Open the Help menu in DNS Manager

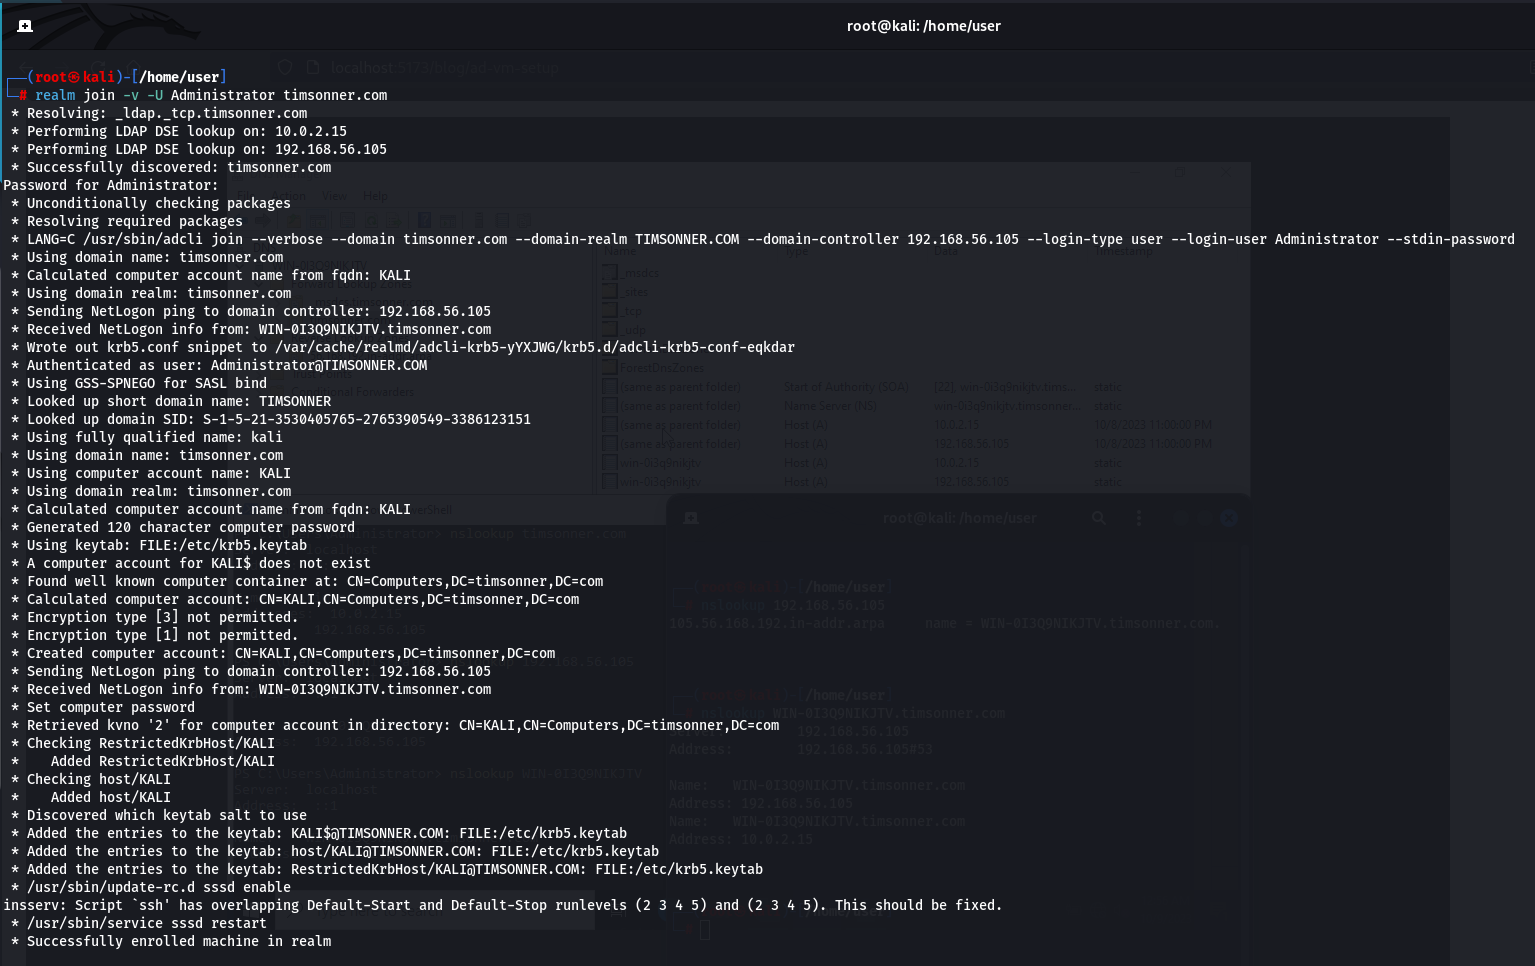point(376,196)
